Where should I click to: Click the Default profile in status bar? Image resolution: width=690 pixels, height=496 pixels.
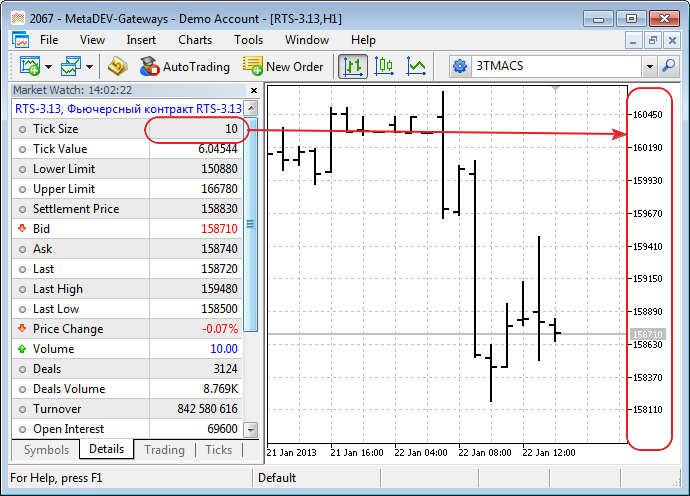click(x=277, y=478)
